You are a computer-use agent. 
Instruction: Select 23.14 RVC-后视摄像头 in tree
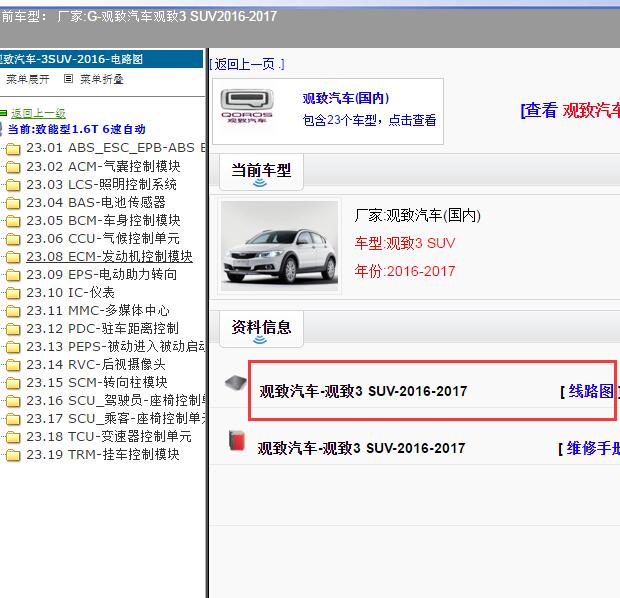pos(96,365)
